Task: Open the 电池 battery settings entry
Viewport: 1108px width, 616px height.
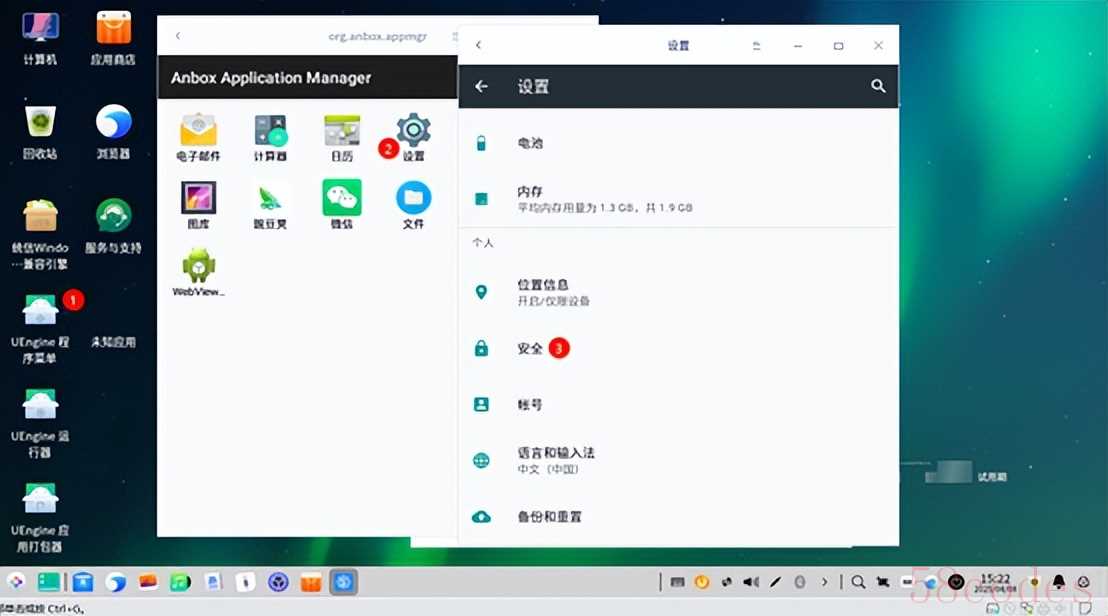Action: click(678, 143)
